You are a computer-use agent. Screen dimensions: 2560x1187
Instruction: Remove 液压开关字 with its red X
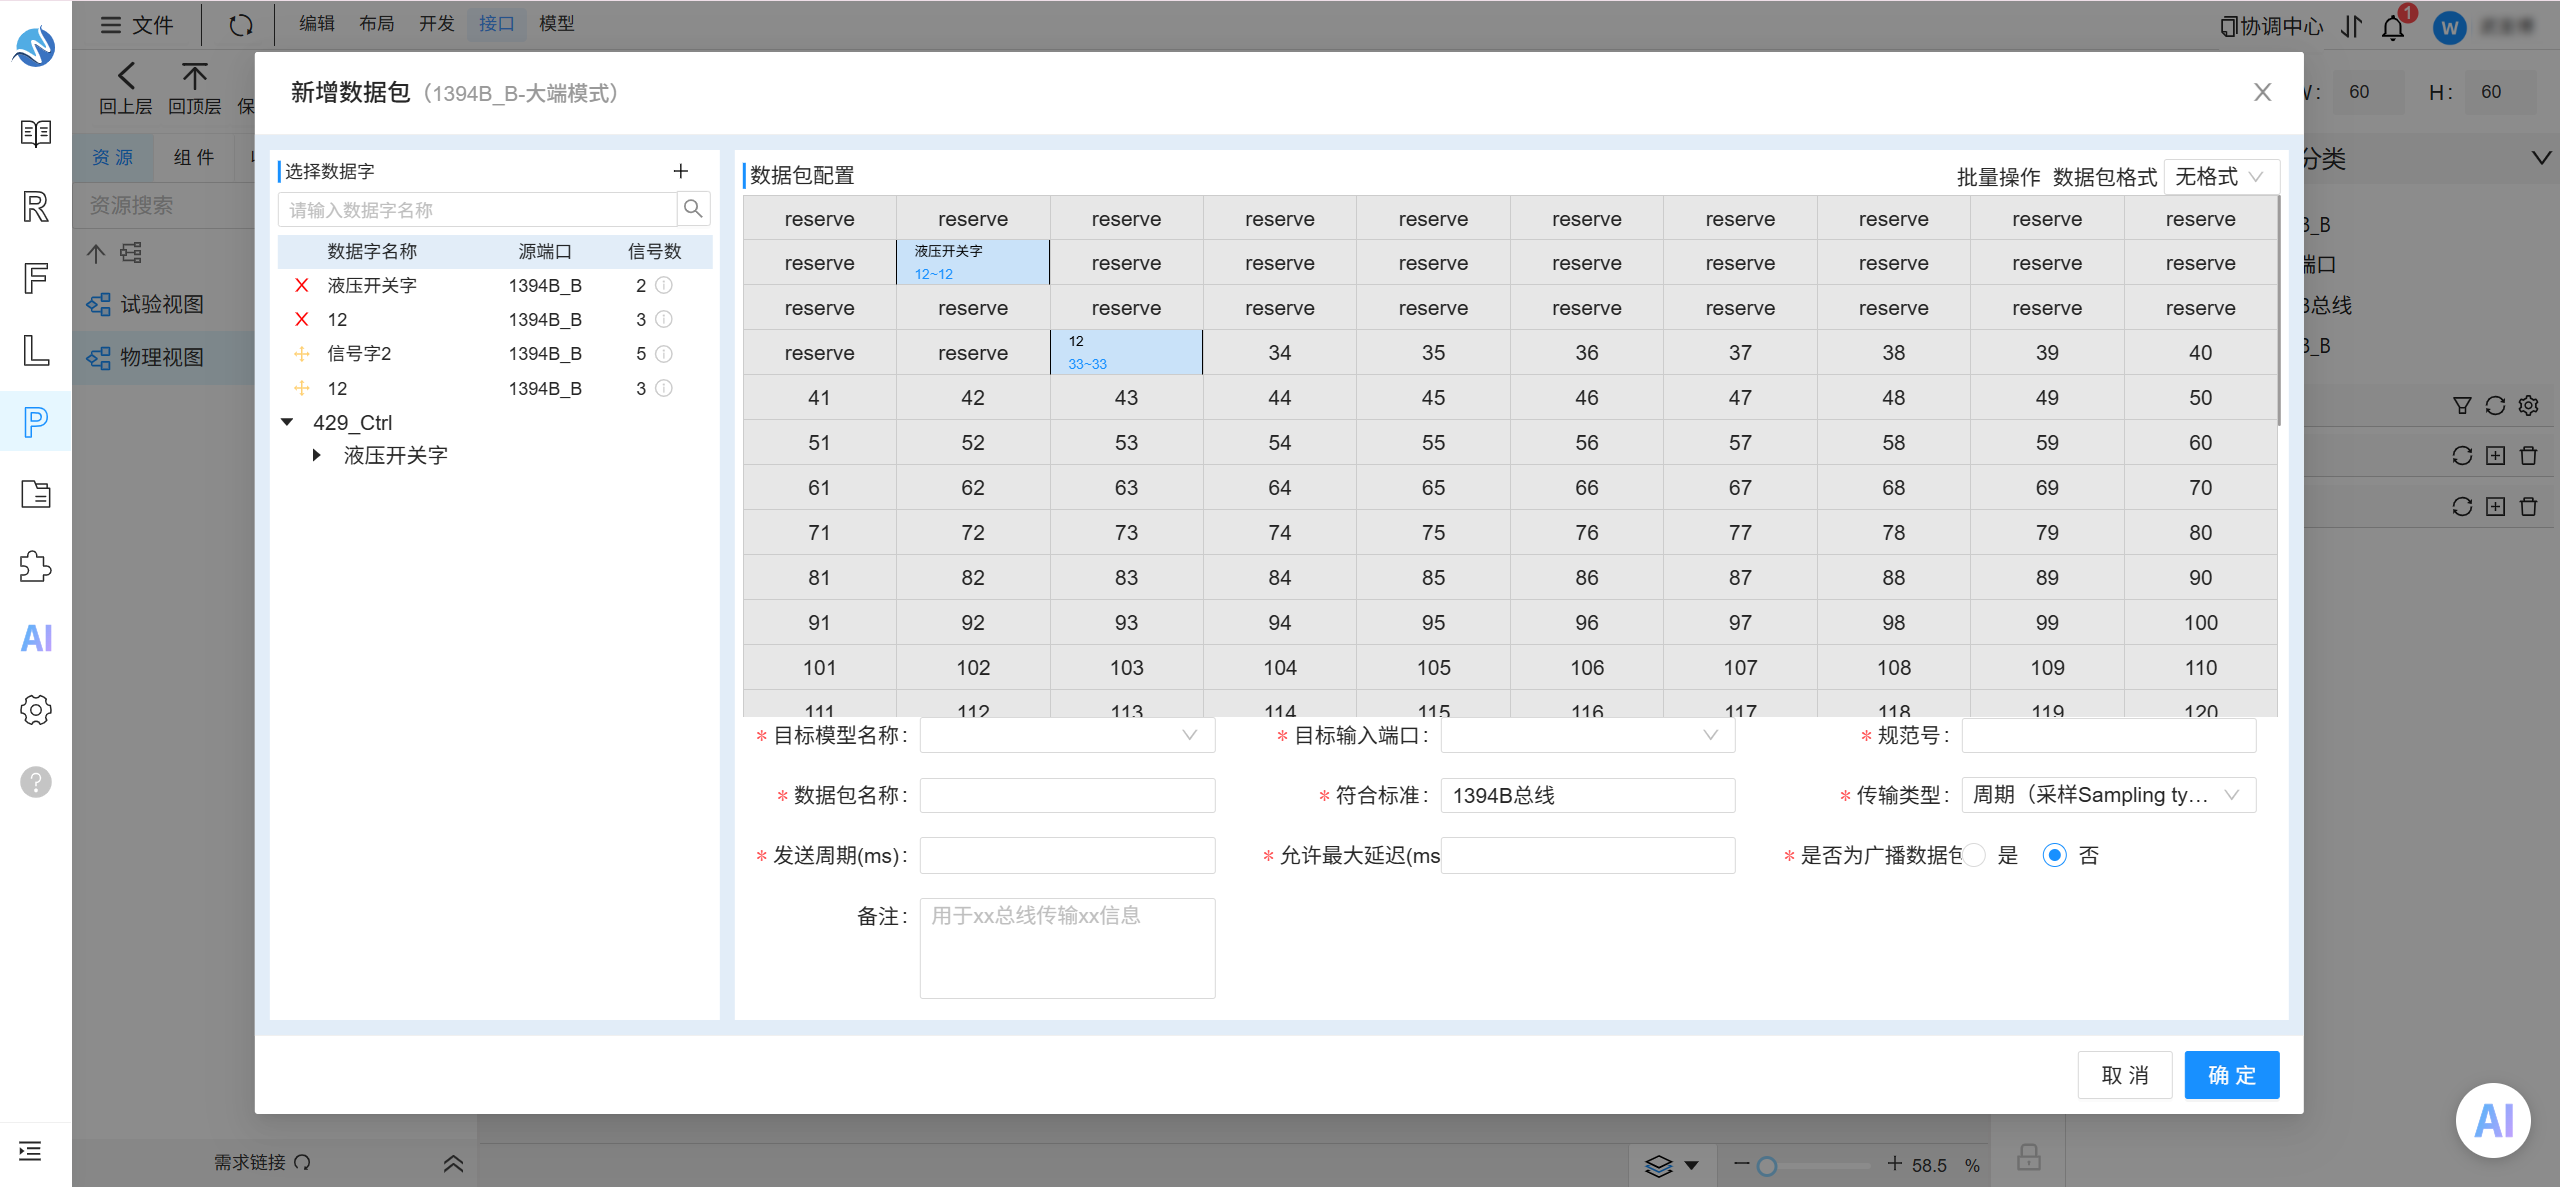301,285
